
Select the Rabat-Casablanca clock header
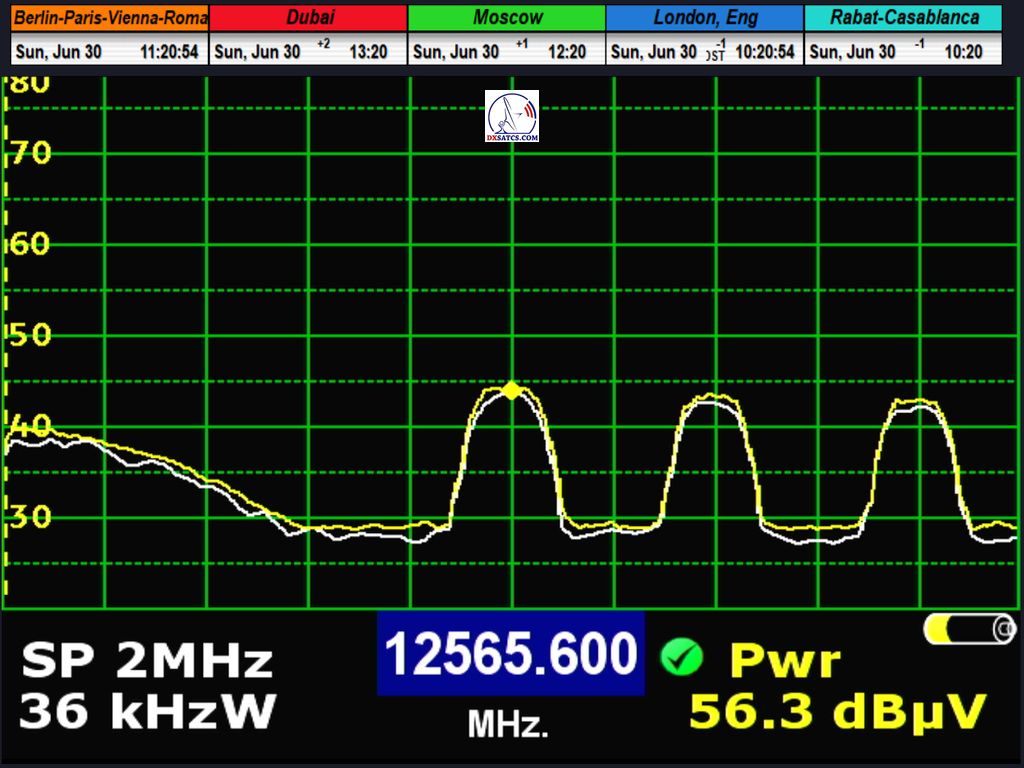point(904,18)
